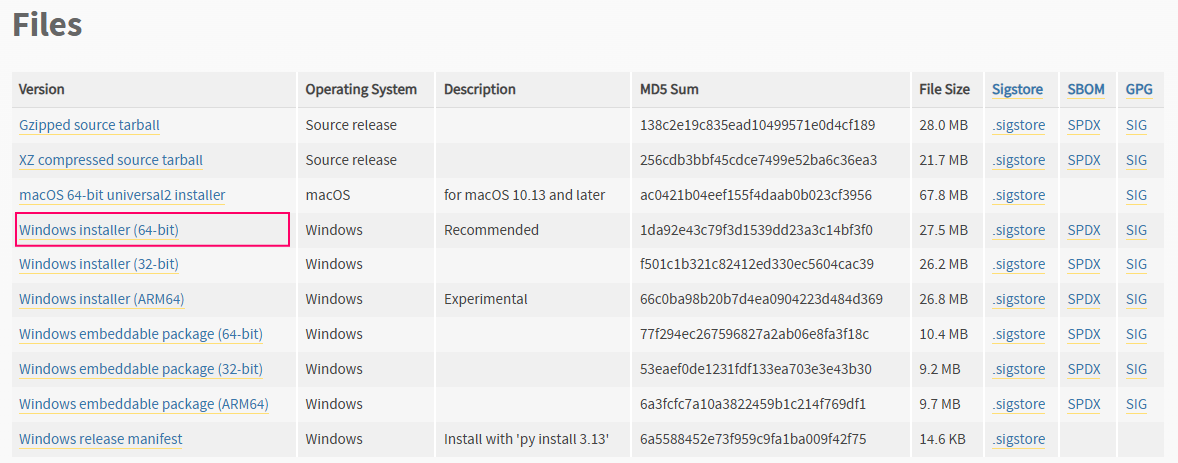Open XZ compressed source tarball link
The width and height of the screenshot is (1178, 463).
pyautogui.click(x=111, y=160)
